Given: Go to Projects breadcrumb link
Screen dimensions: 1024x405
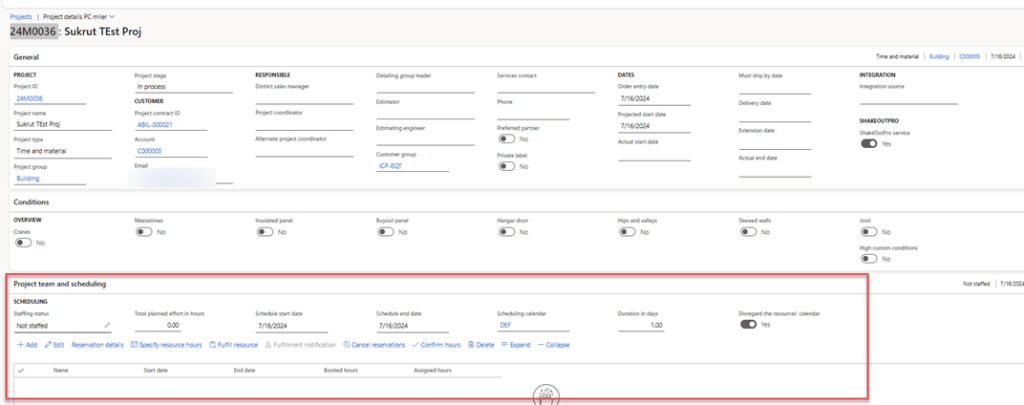Looking at the screenshot, I should point(21,17).
